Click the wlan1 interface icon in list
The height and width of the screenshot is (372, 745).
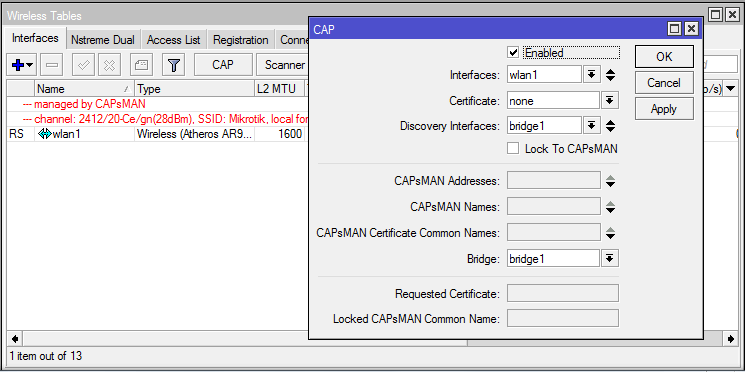click(45, 134)
